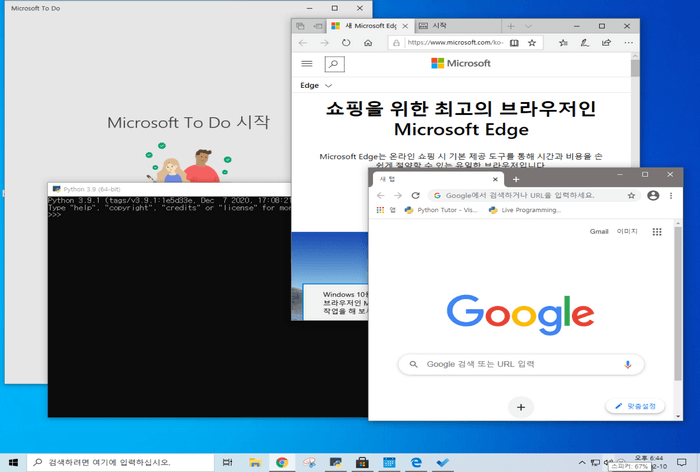
Task: Start voice search with microphone icon
Action: pos(628,364)
